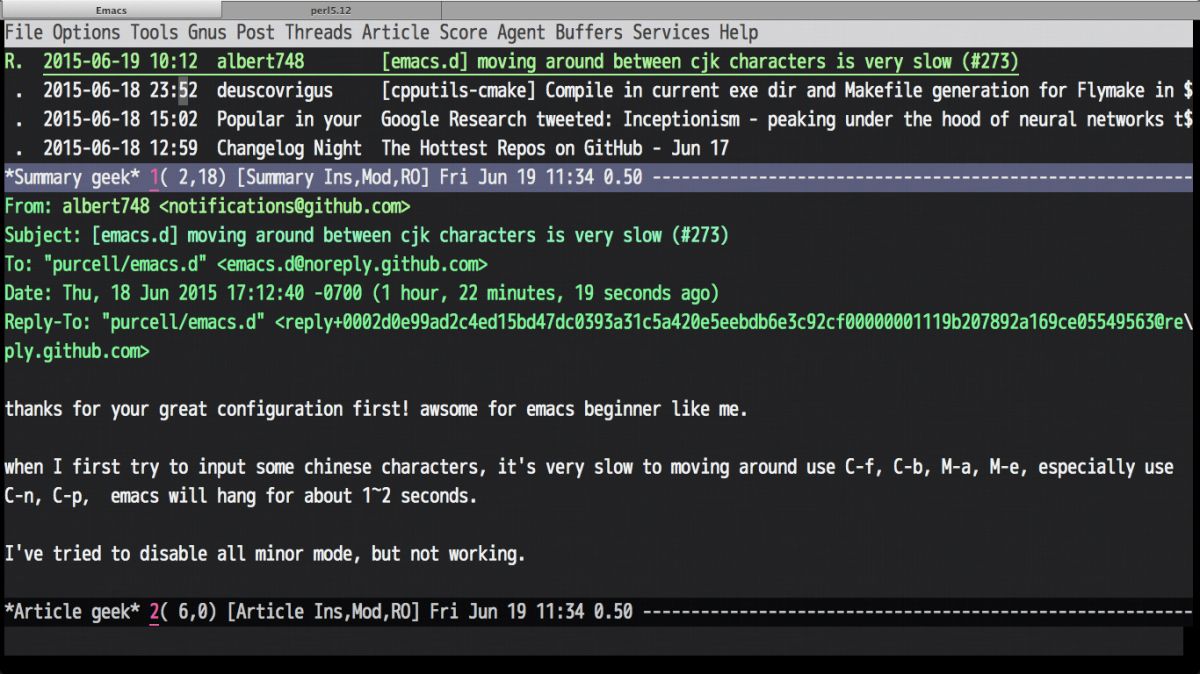The image size is (1200, 674).
Task: Open the Help menu
Action: pos(738,32)
